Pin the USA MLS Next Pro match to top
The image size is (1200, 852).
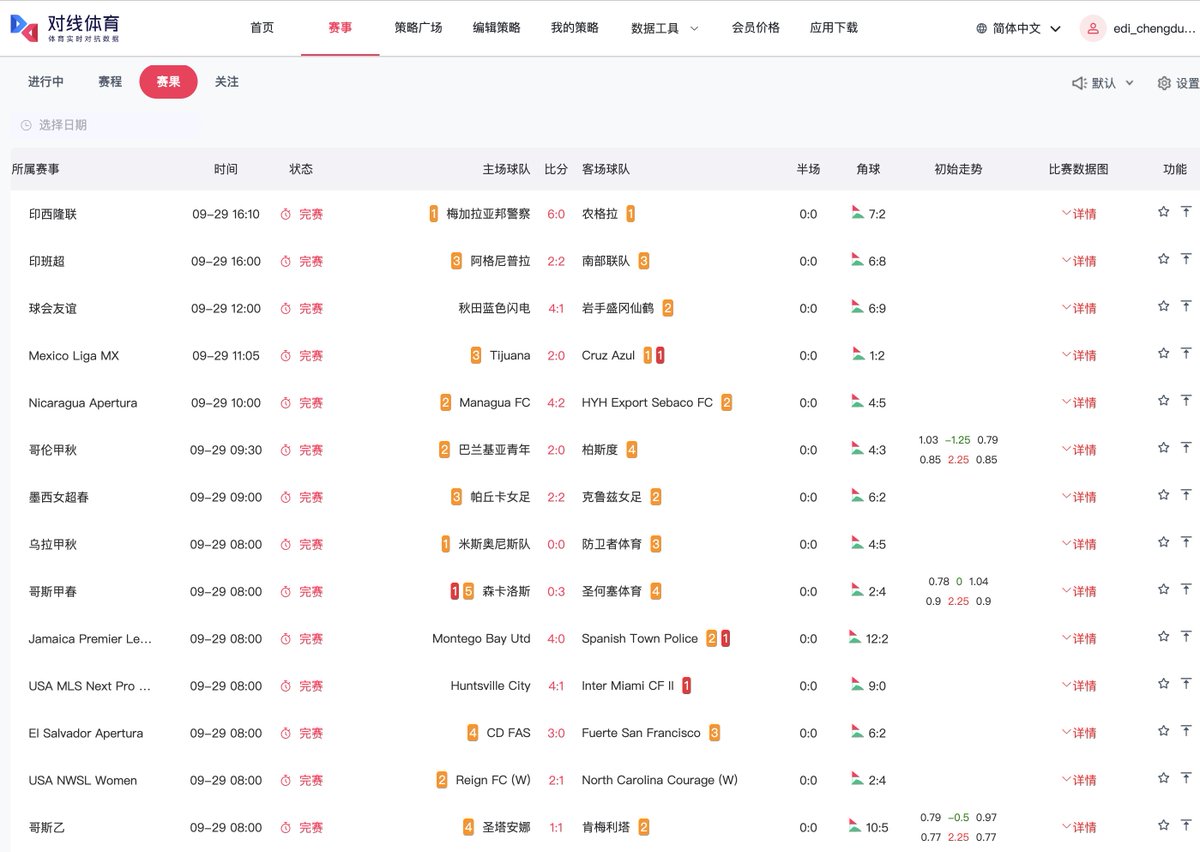pyautogui.click(x=1186, y=684)
